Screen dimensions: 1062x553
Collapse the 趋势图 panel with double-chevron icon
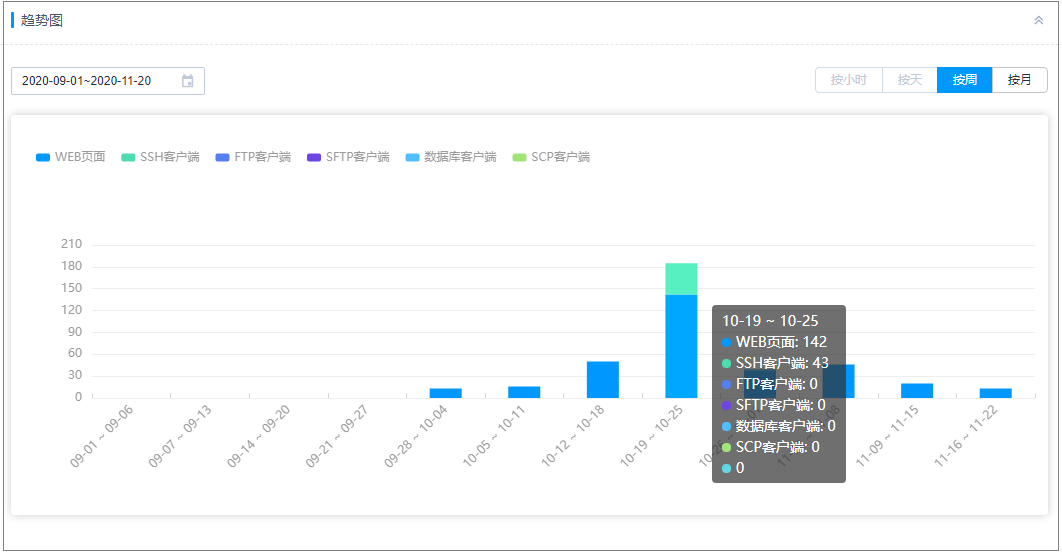tap(1038, 20)
